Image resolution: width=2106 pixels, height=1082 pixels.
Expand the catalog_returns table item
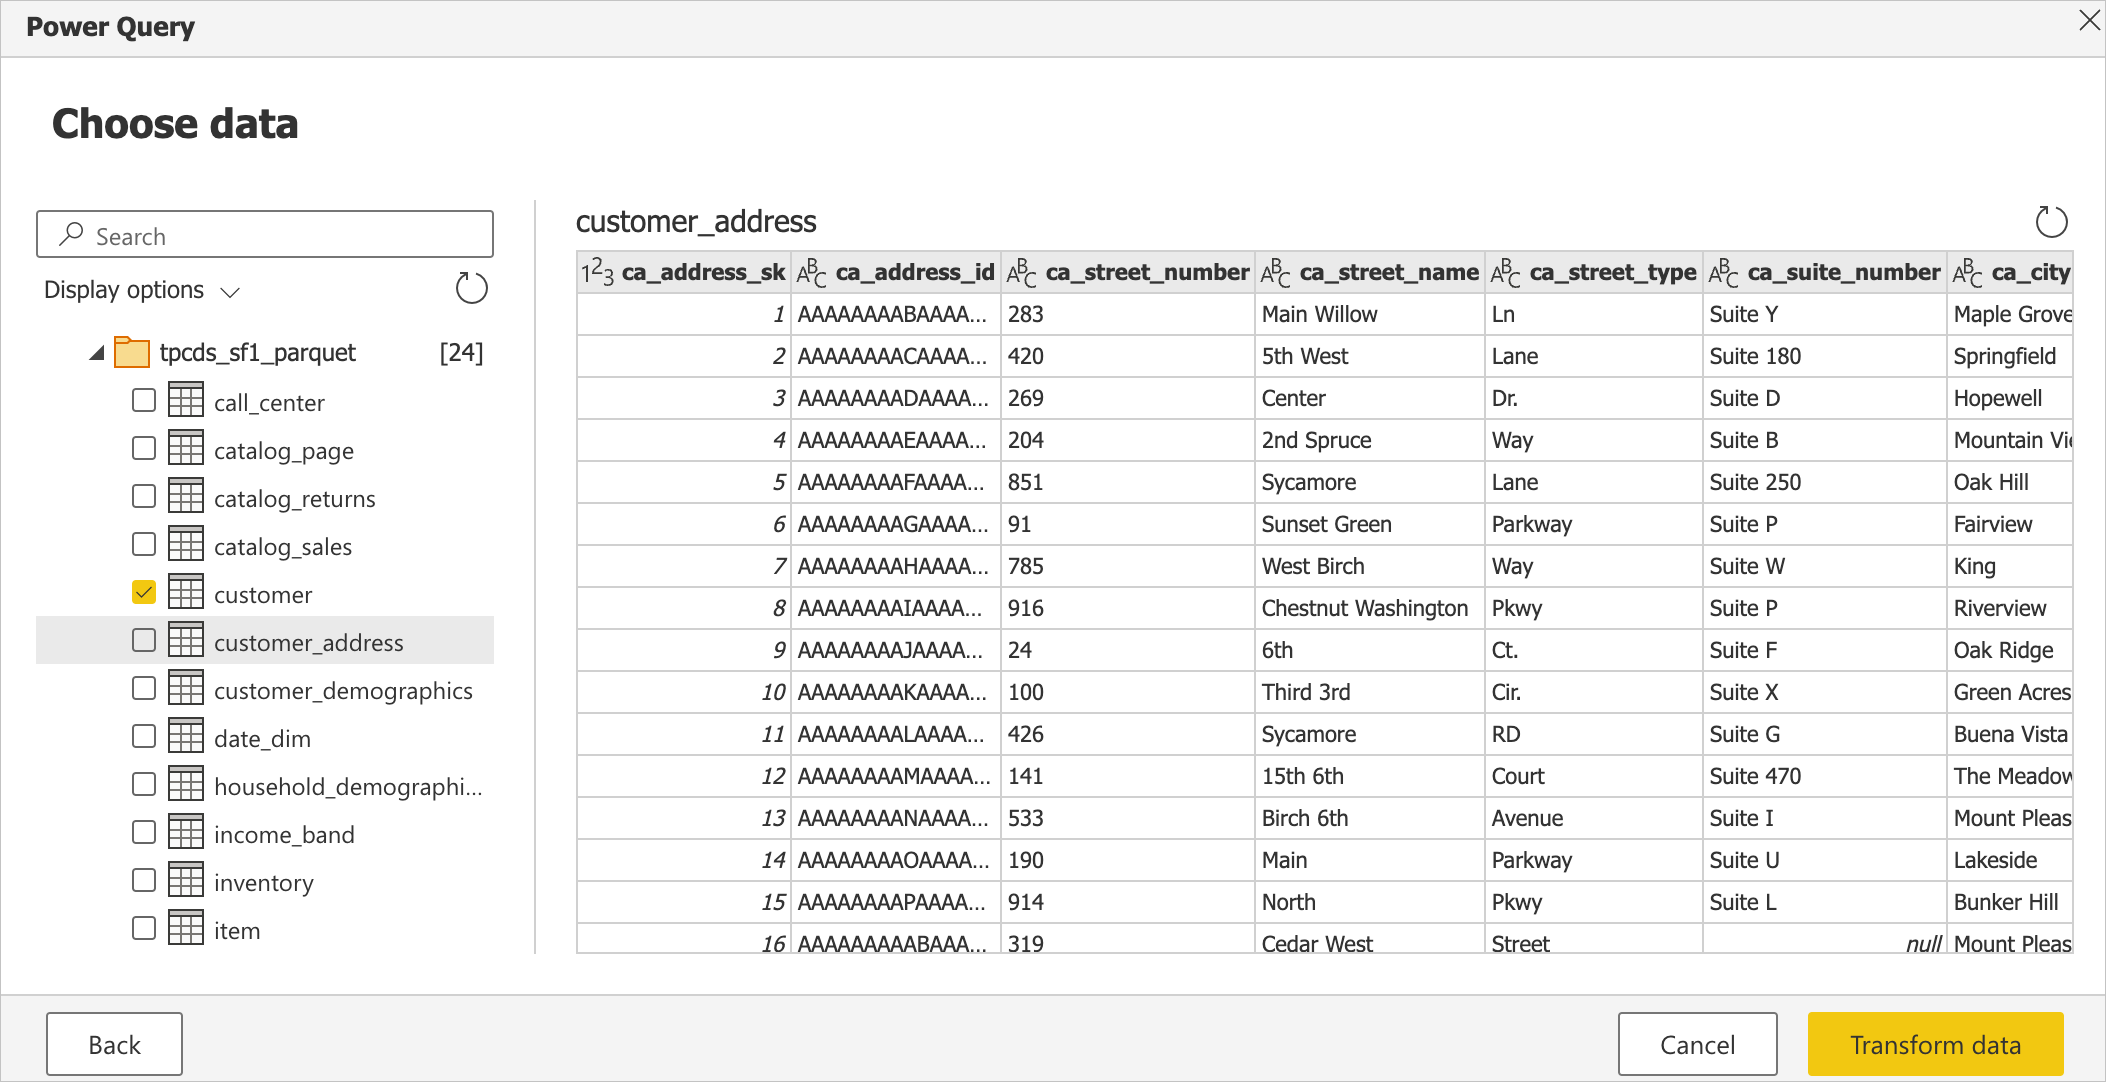click(294, 497)
